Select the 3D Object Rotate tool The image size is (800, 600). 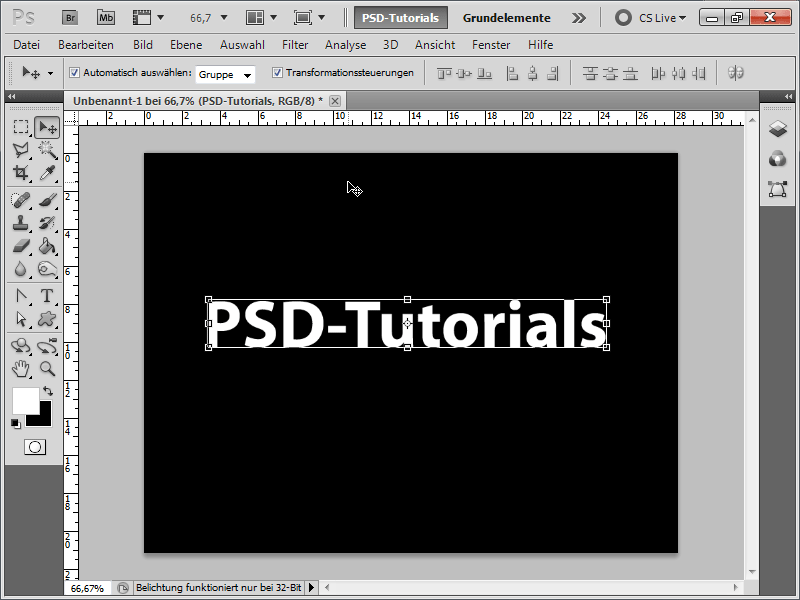point(21,346)
